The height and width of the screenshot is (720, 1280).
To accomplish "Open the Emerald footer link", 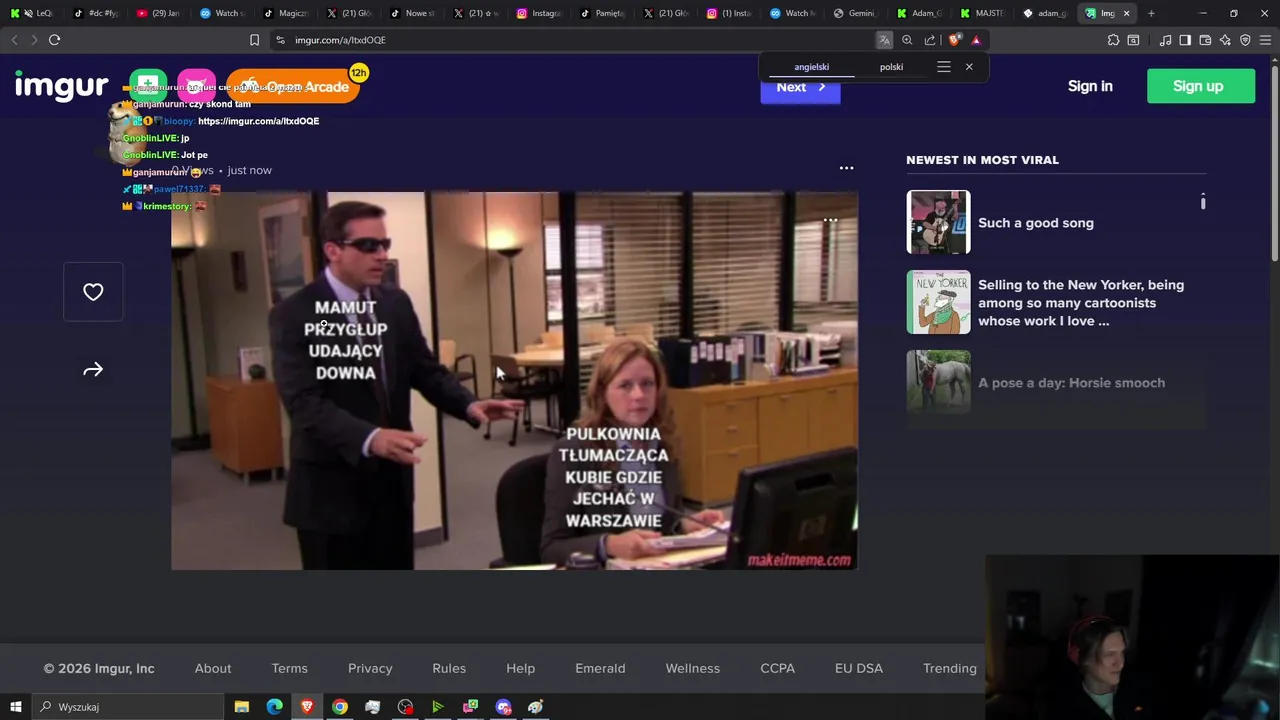I will (600, 668).
